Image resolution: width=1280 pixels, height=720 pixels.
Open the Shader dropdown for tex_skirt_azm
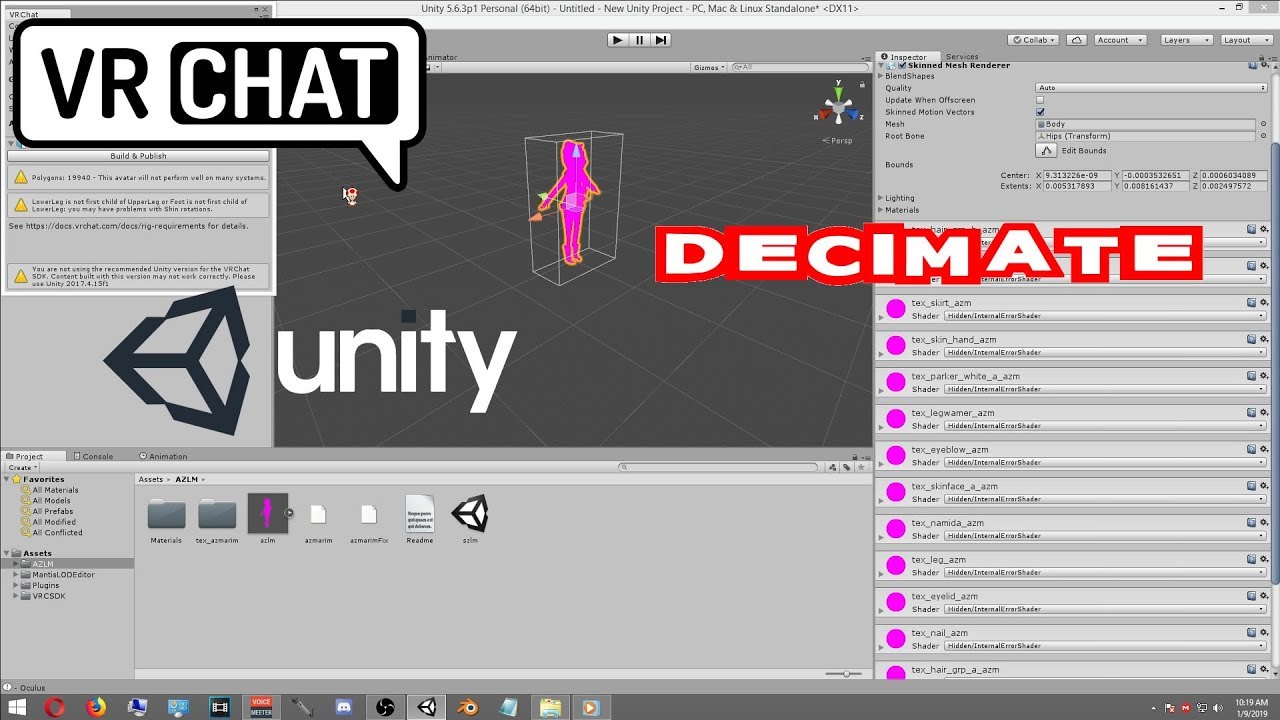click(1105, 316)
